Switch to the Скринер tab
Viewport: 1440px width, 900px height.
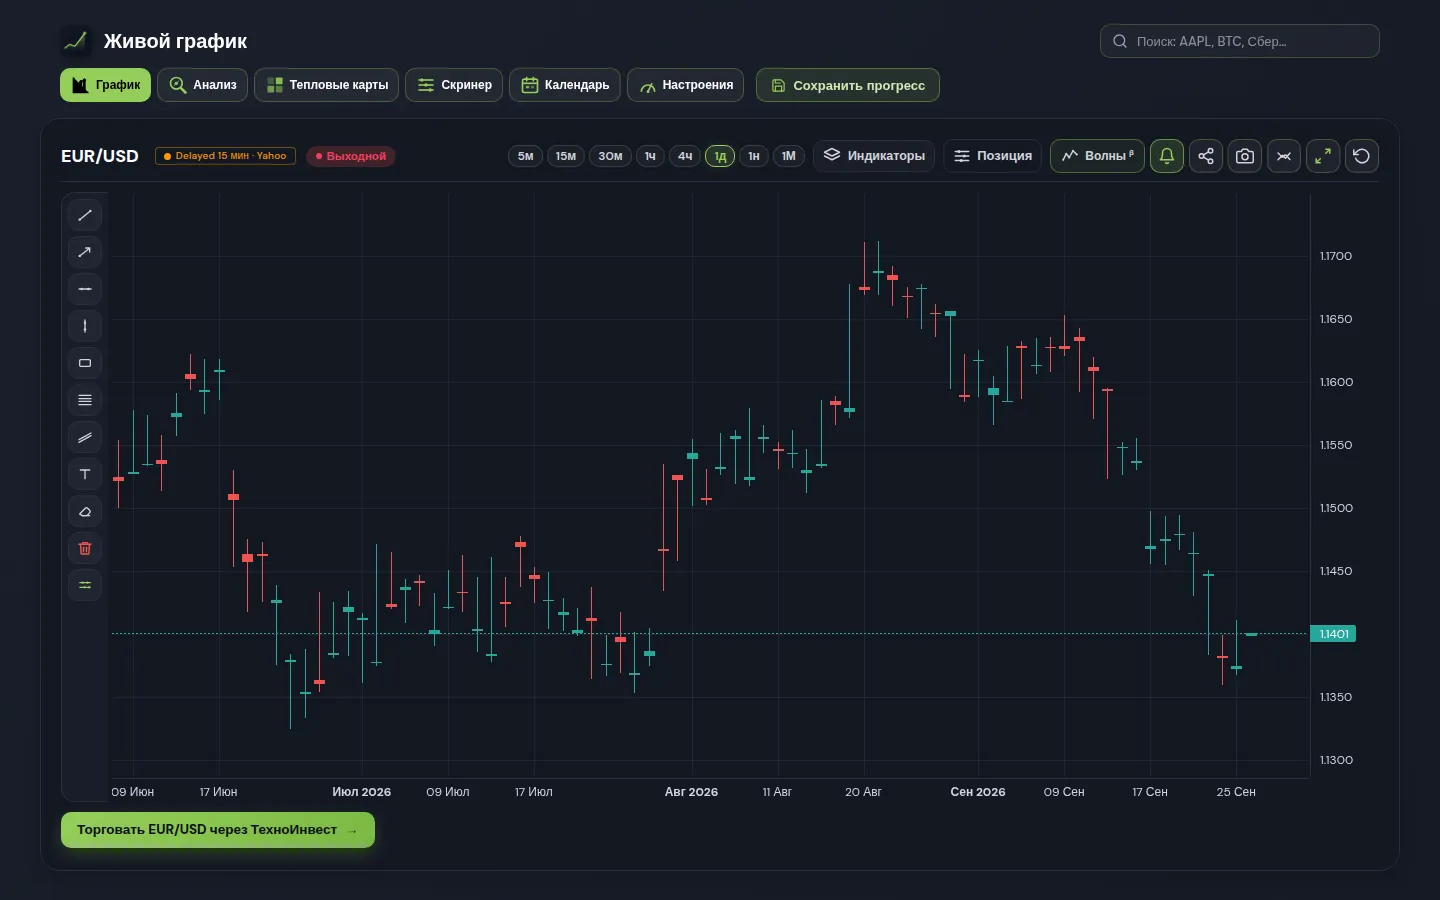click(454, 85)
